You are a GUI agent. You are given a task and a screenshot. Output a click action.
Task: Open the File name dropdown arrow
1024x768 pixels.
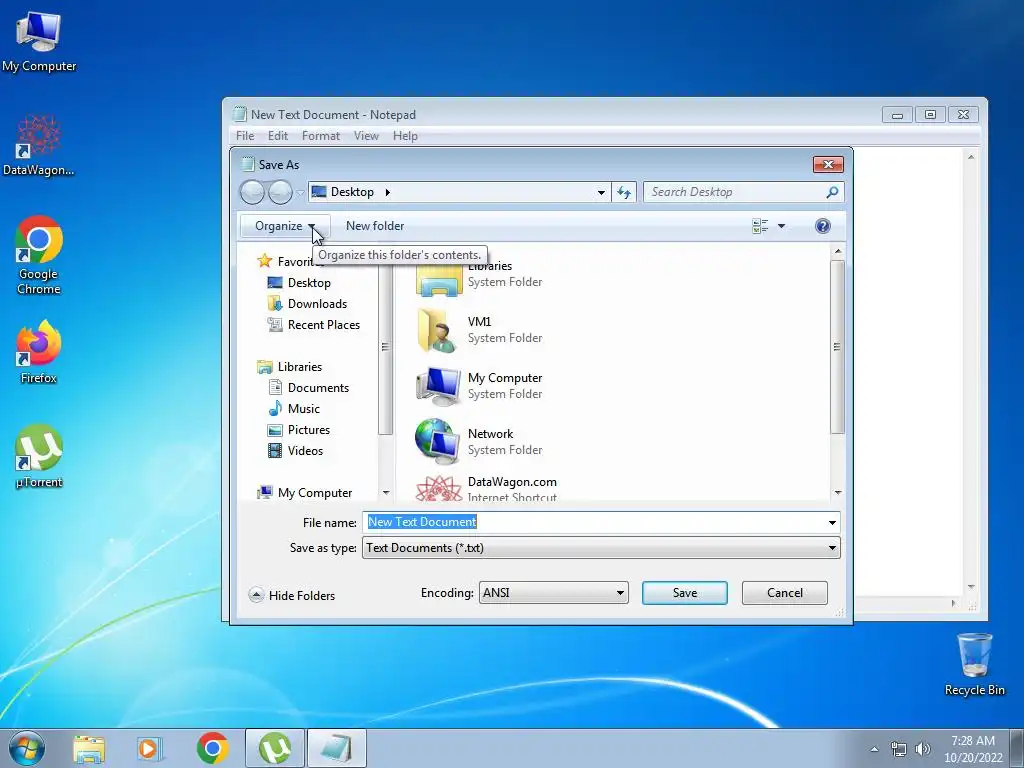[x=832, y=522]
